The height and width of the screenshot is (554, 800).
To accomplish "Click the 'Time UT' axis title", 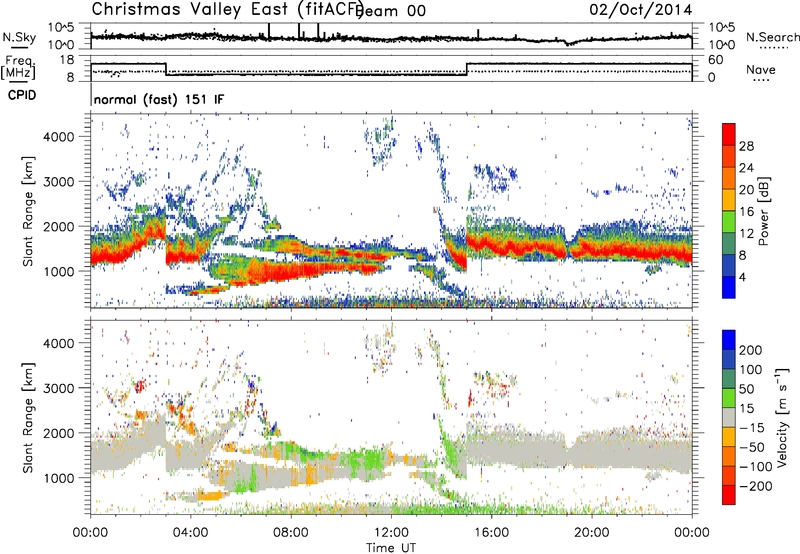I will [391, 548].
